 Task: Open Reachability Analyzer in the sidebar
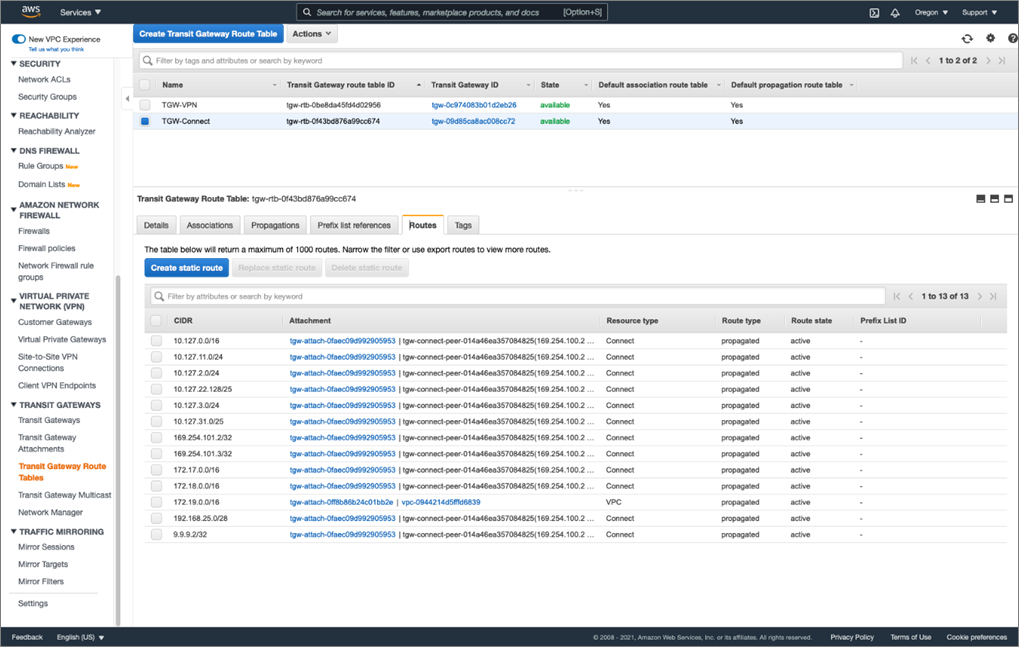click(57, 131)
